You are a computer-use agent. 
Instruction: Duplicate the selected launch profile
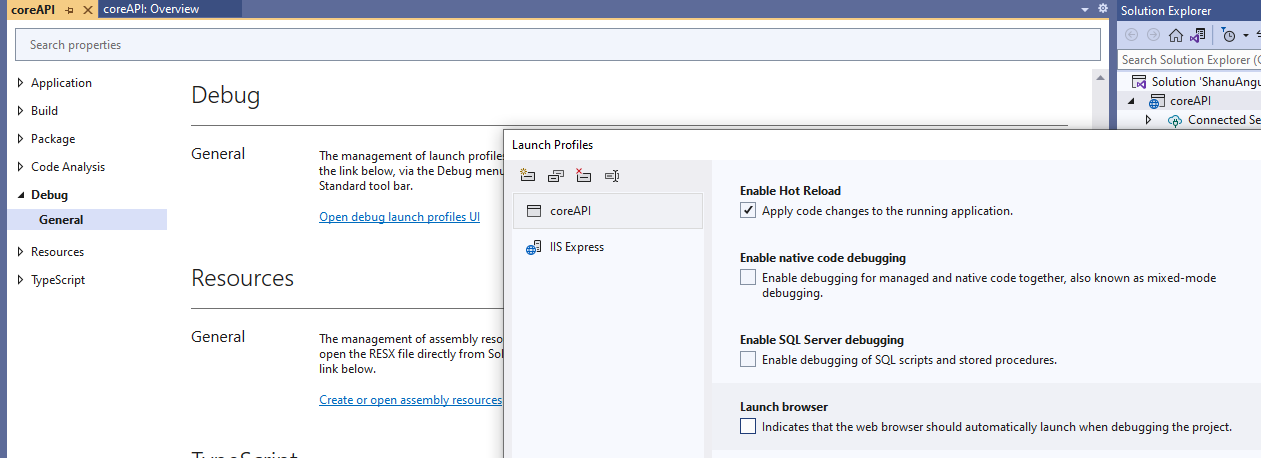pos(556,176)
